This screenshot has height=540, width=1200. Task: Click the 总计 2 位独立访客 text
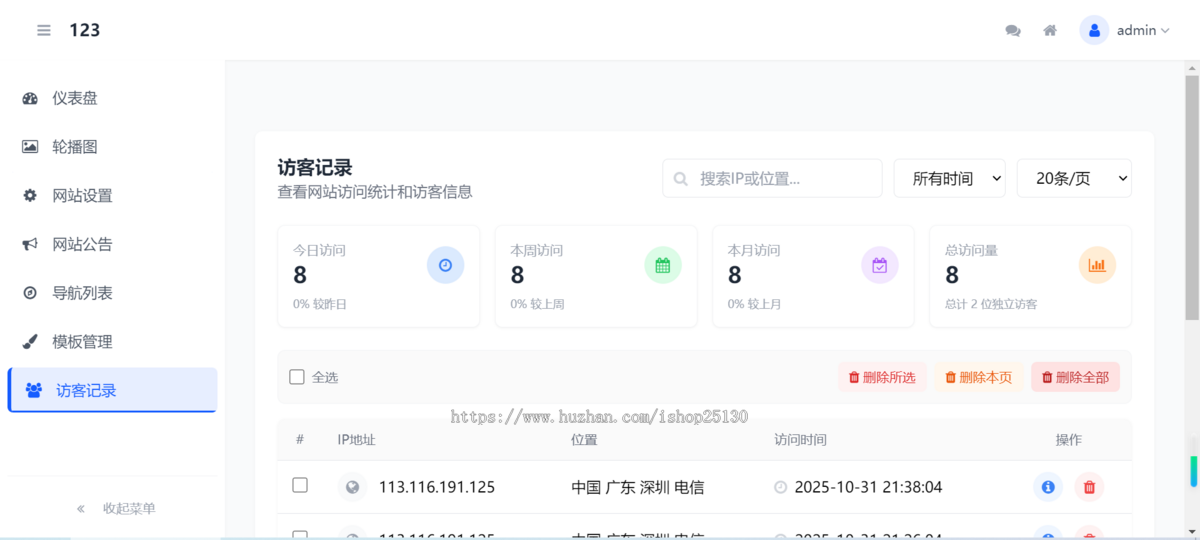(991, 304)
